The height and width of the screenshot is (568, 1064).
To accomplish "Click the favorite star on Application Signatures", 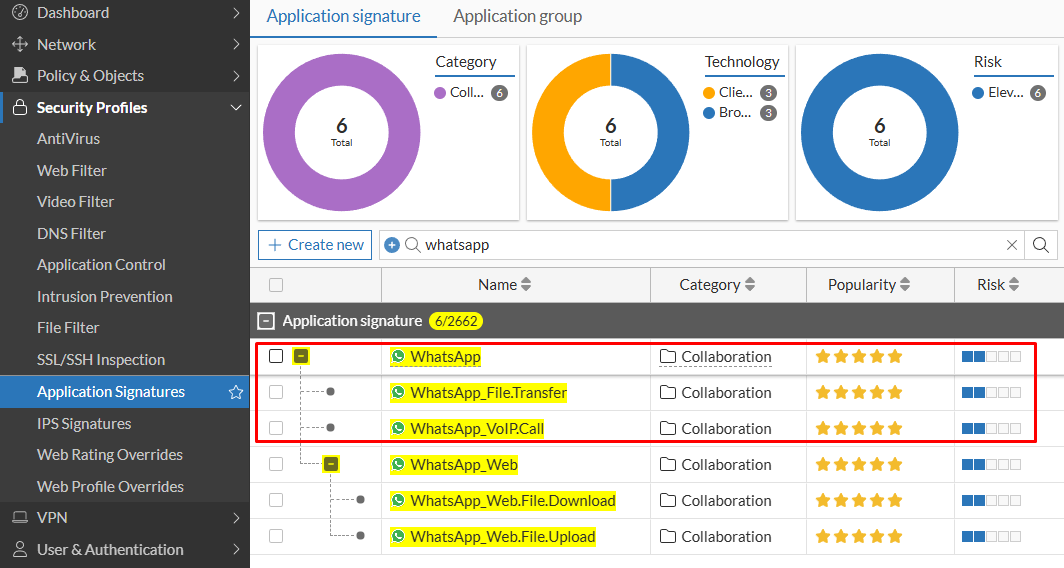I will tap(235, 392).
